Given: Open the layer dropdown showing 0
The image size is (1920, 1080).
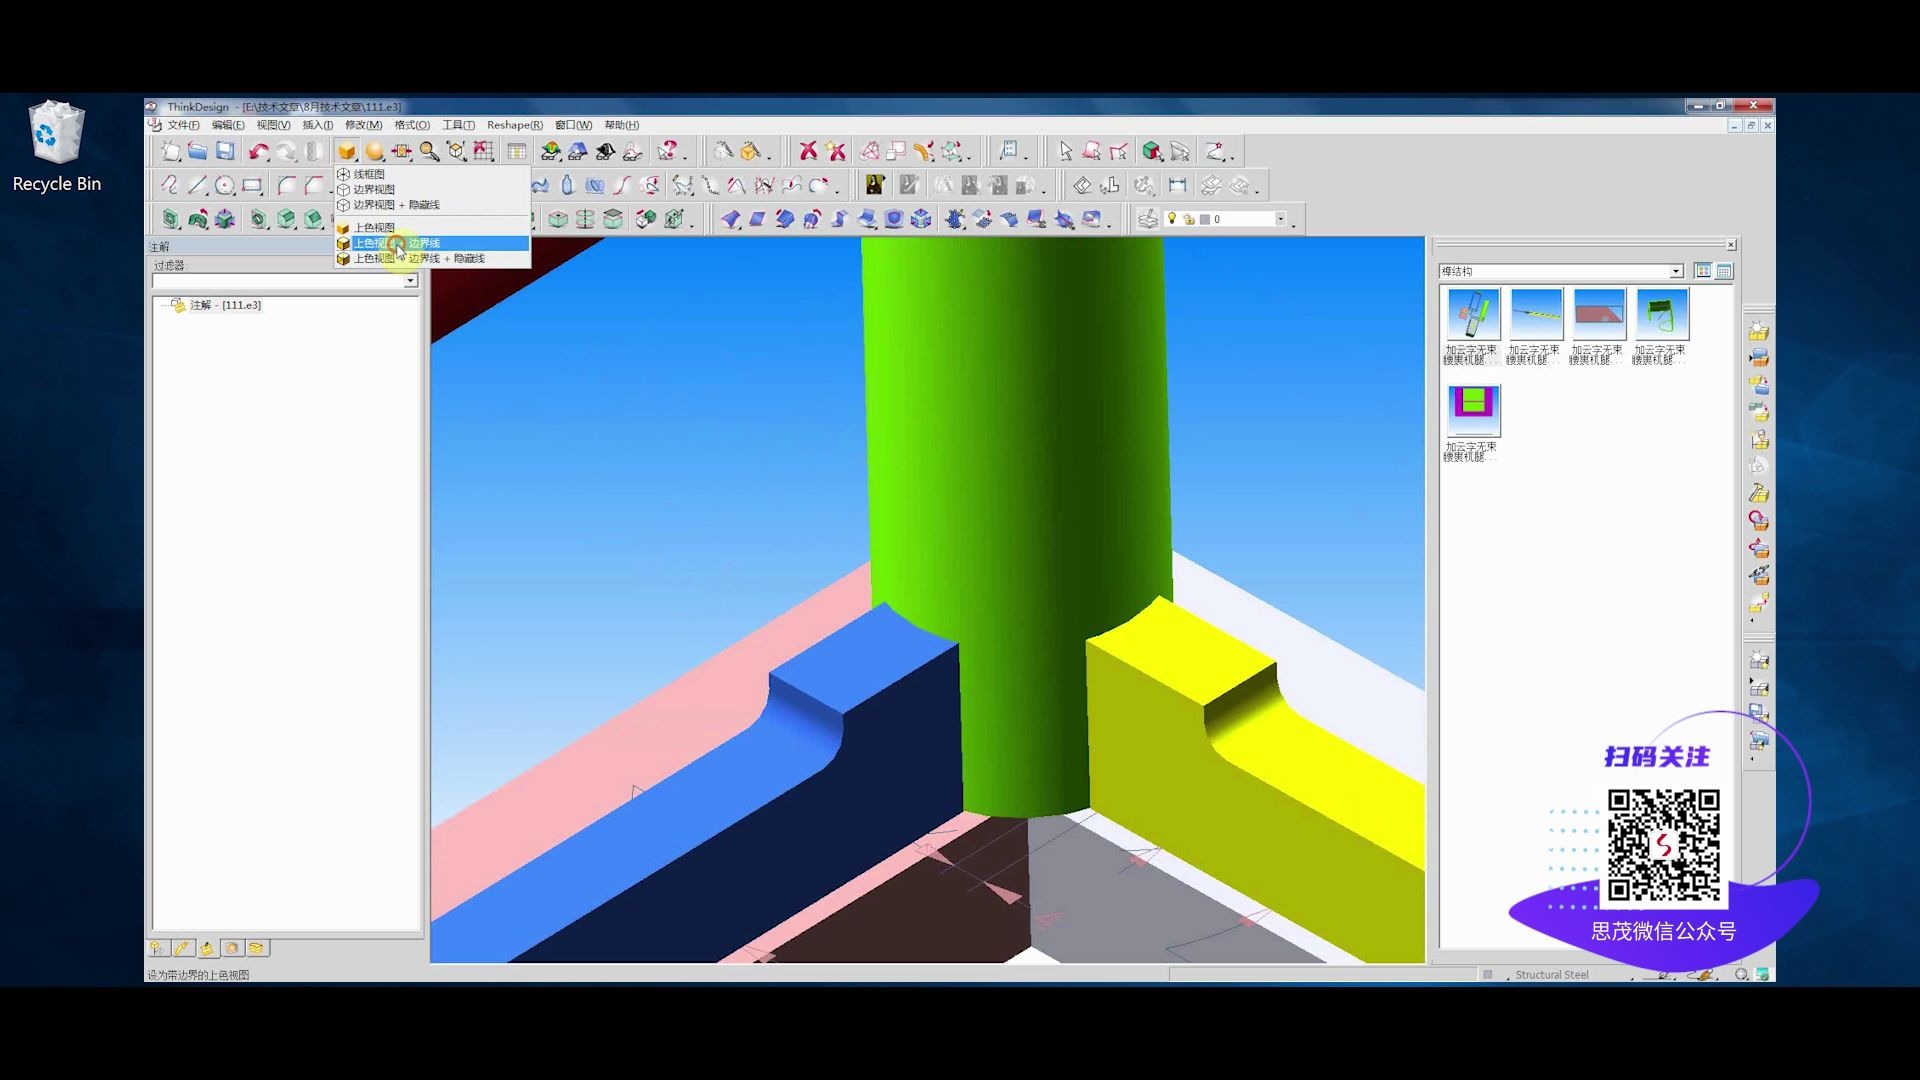Looking at the screenshot, I should point(1280,219).
